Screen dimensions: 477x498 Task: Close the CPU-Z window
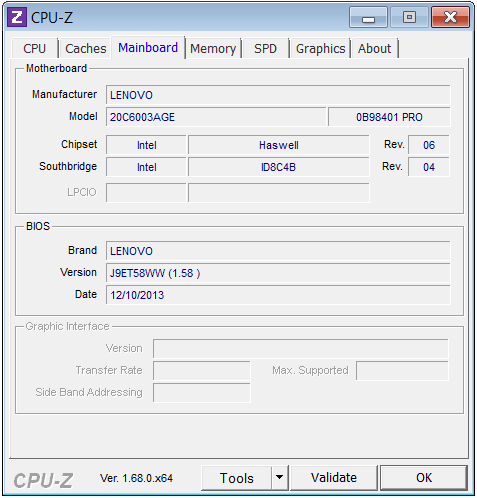click(x=450, y=17)
